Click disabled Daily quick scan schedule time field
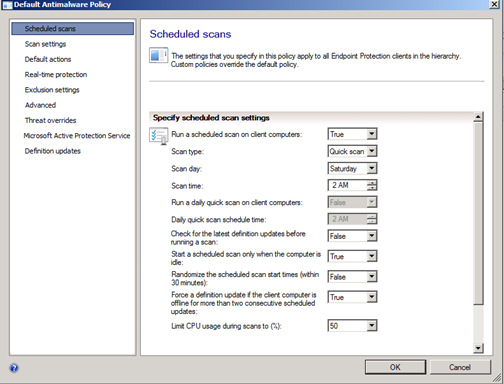Screen dimensions: 504x384 [352, 219]
